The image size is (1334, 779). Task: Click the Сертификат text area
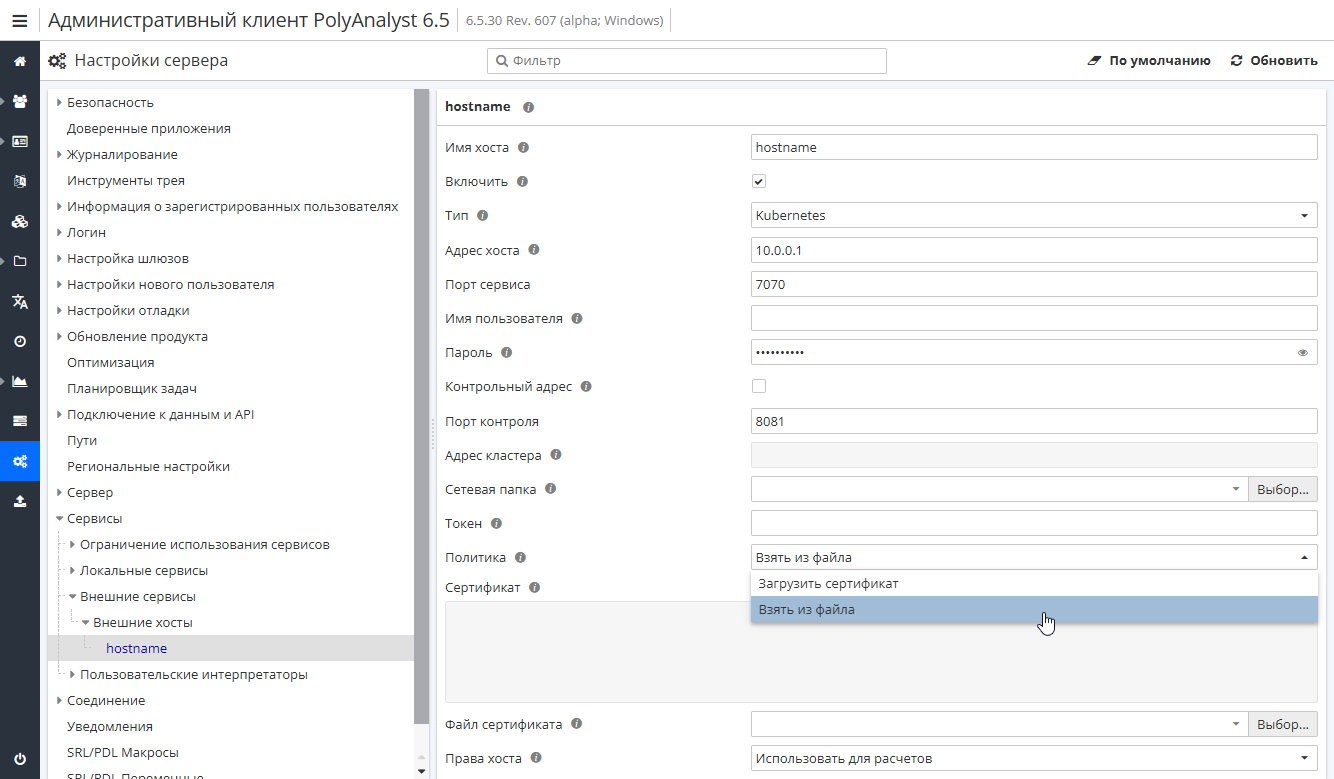881,652
